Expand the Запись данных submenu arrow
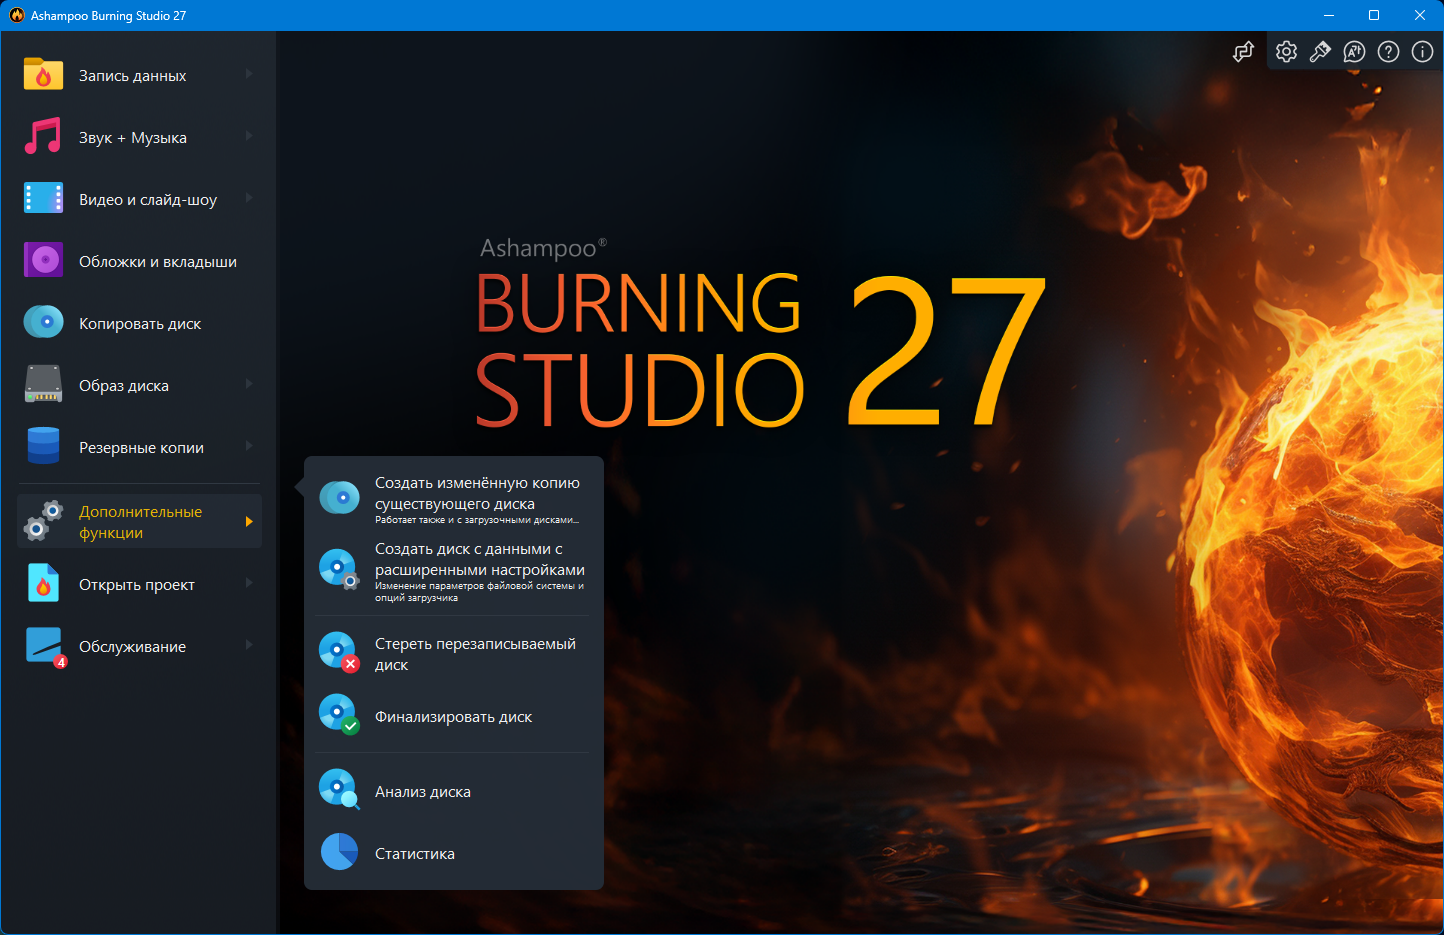 click(249, 75)
